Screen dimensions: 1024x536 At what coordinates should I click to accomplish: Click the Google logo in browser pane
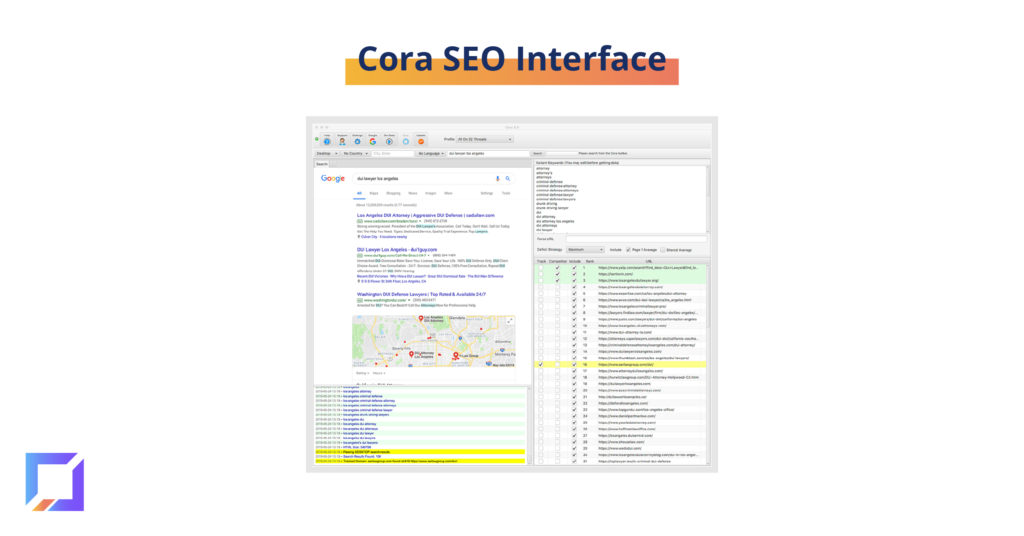coord(332,178)
